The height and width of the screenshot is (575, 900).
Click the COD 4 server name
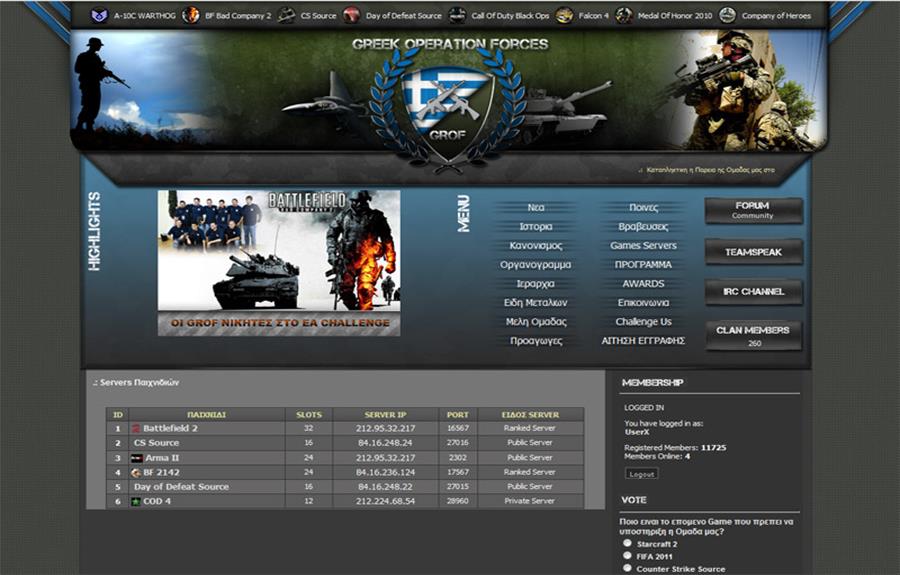[157, 502]
